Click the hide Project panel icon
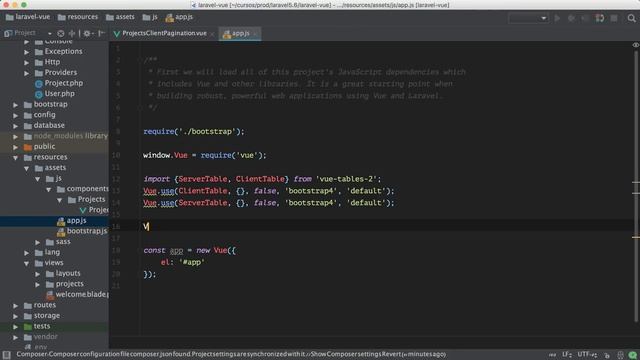The image size is (640, 360). click(x=101, y=33)
